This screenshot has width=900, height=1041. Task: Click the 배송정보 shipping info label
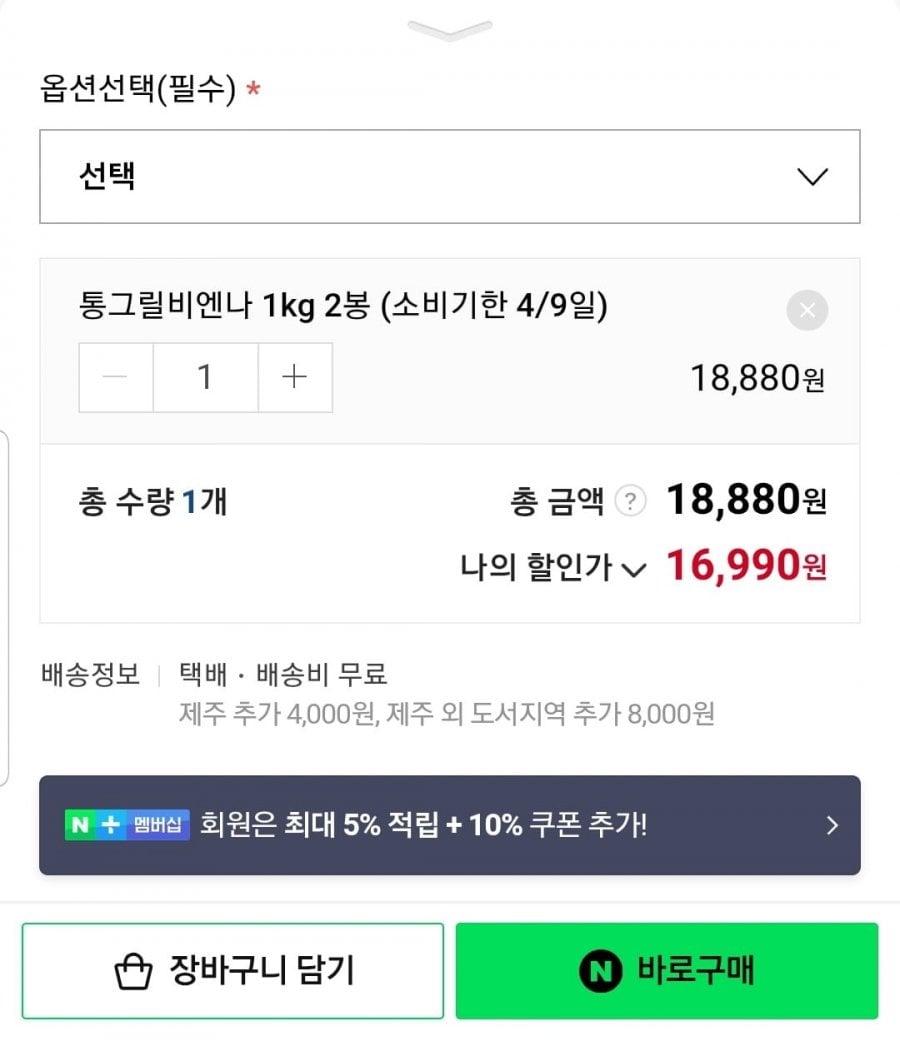point(90,673)
